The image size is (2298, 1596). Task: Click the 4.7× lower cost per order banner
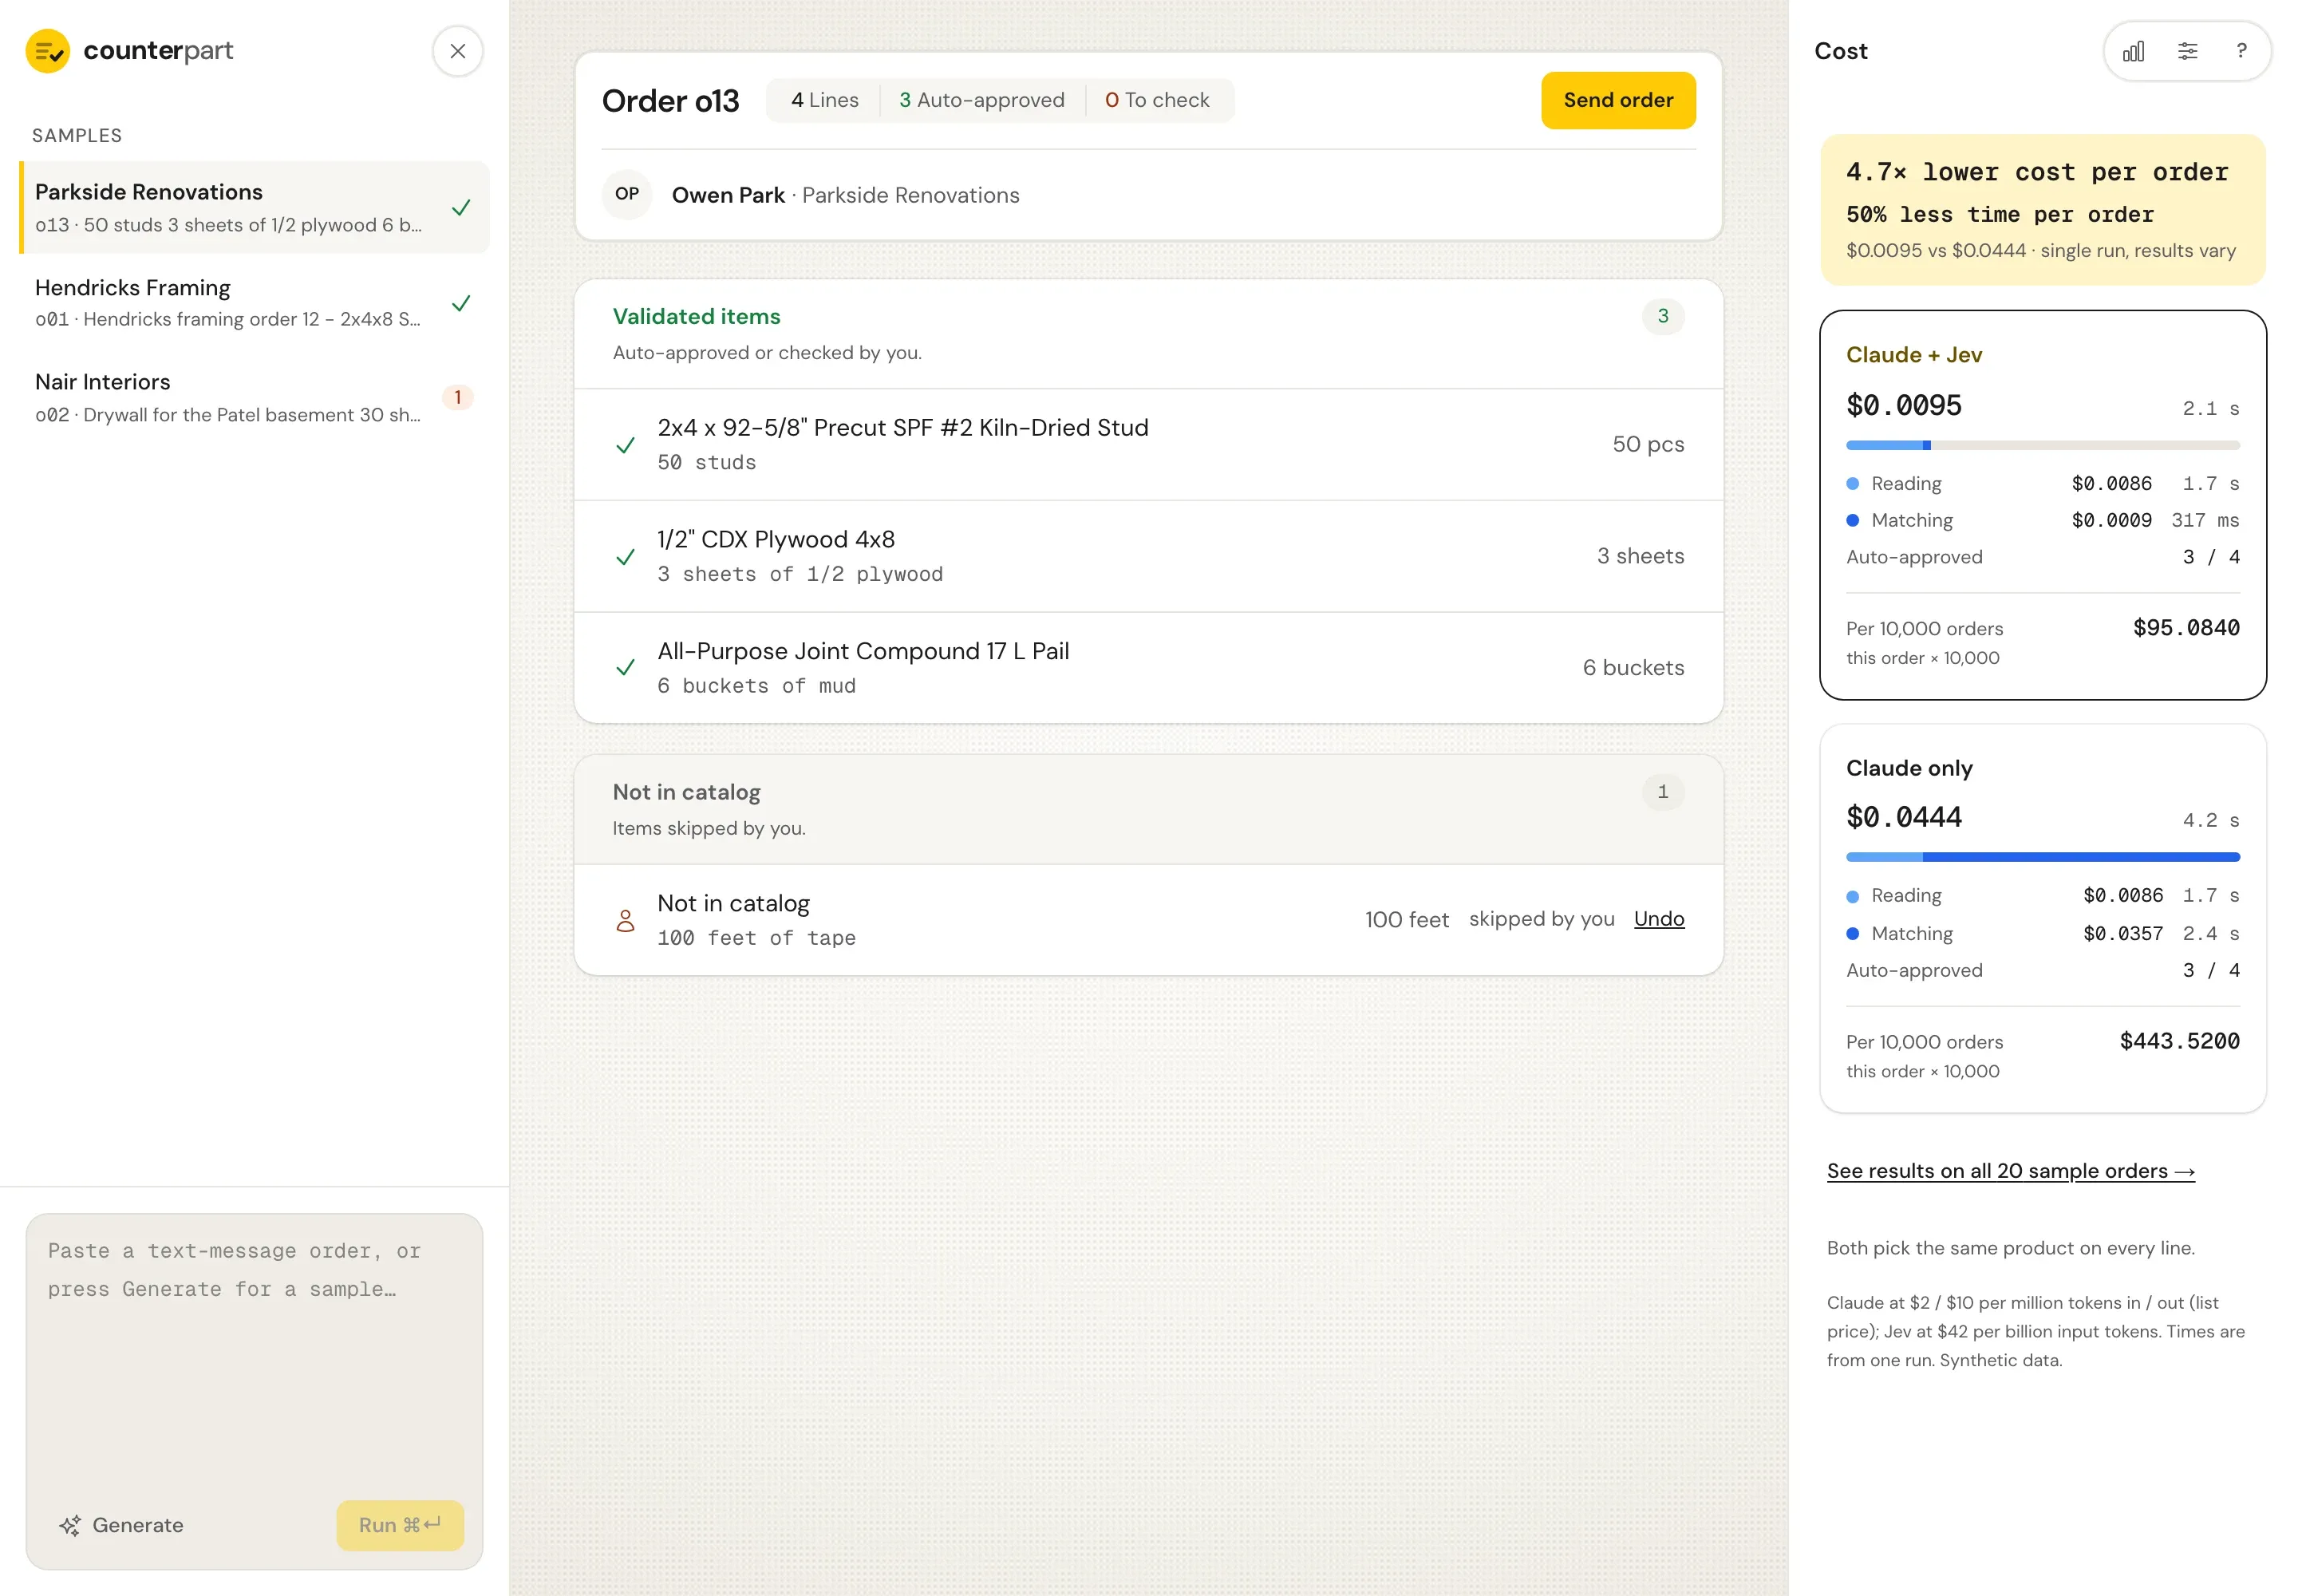point(2042,209)
